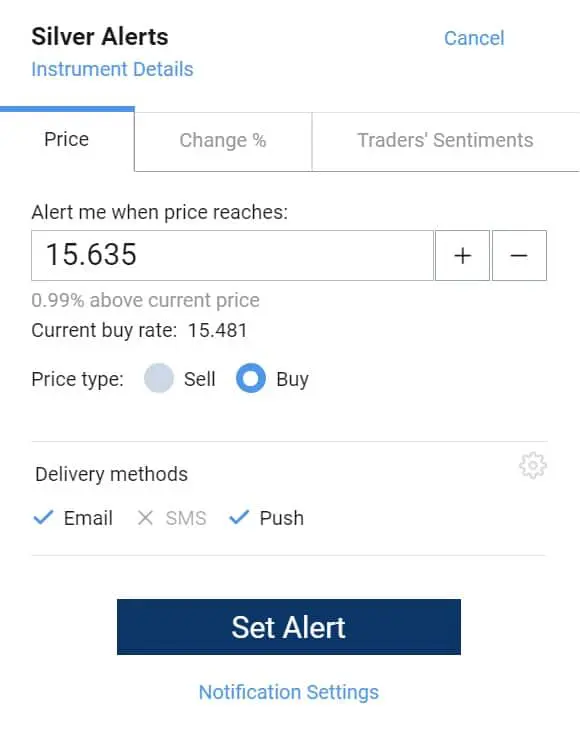Toggle the Push delivery method label
The image size is (580, 747).
coord(282,518)
